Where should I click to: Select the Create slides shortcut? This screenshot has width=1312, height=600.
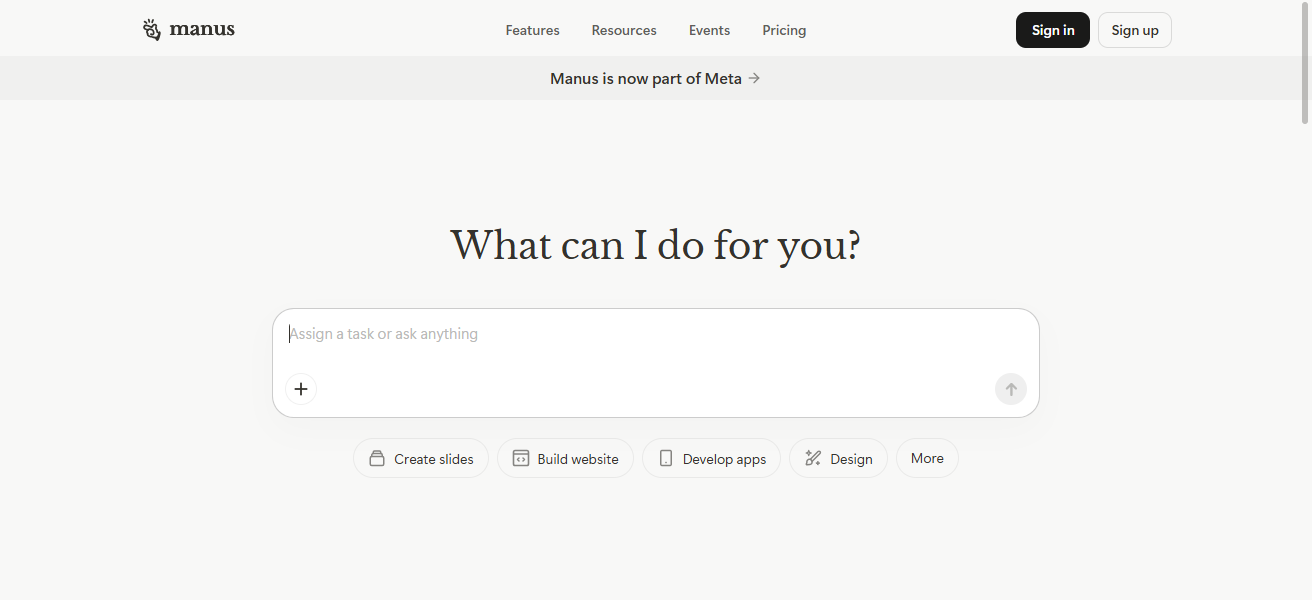tap(421, 459)
